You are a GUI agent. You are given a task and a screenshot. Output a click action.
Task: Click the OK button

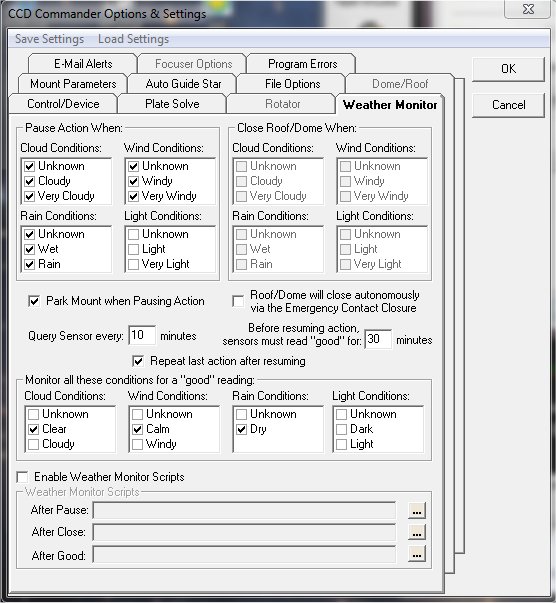coord(508,69)
